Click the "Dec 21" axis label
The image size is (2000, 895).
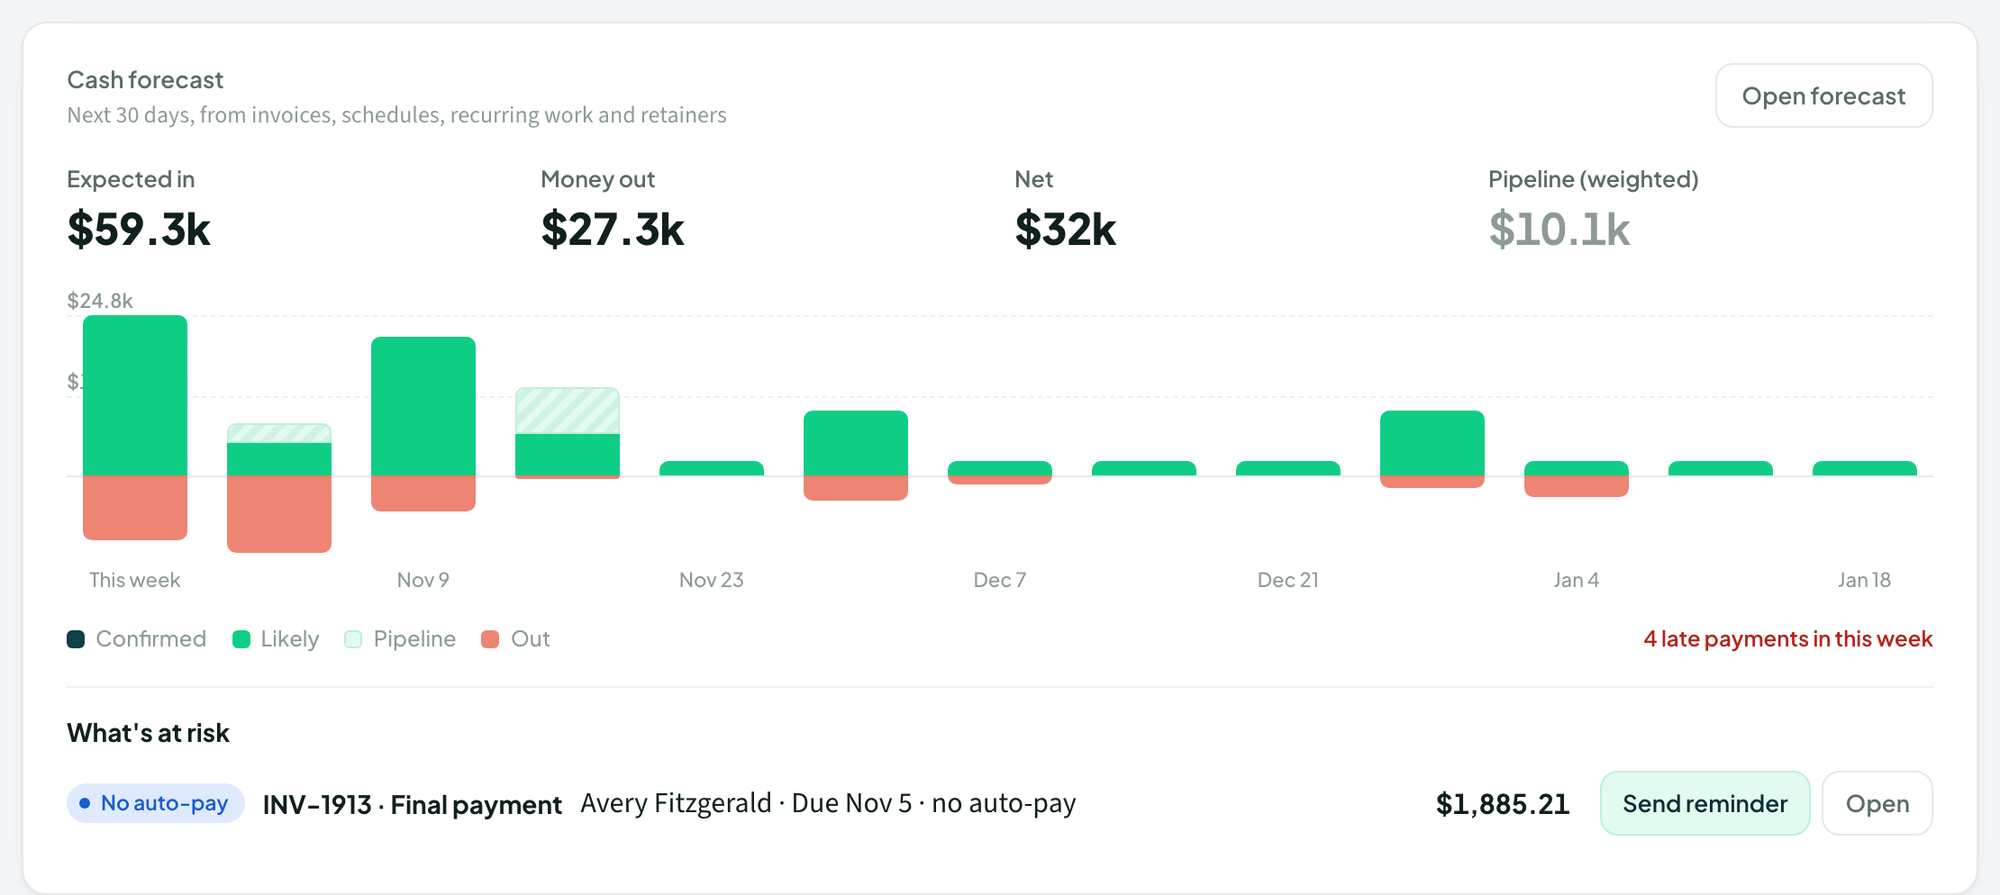tap(1288, 580)
